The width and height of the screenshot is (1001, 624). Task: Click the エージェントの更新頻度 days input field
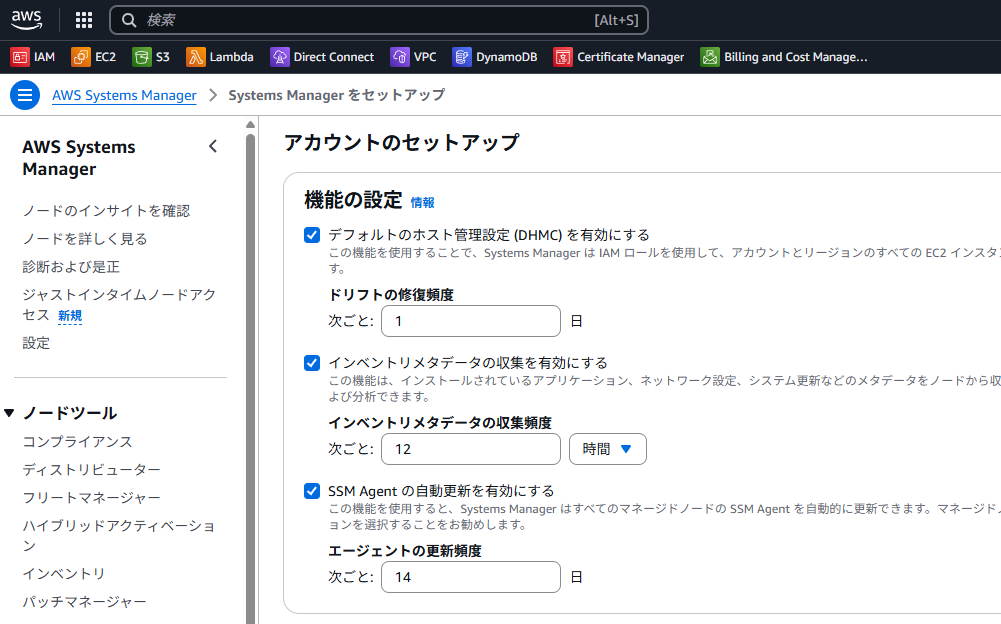point(471,577)
